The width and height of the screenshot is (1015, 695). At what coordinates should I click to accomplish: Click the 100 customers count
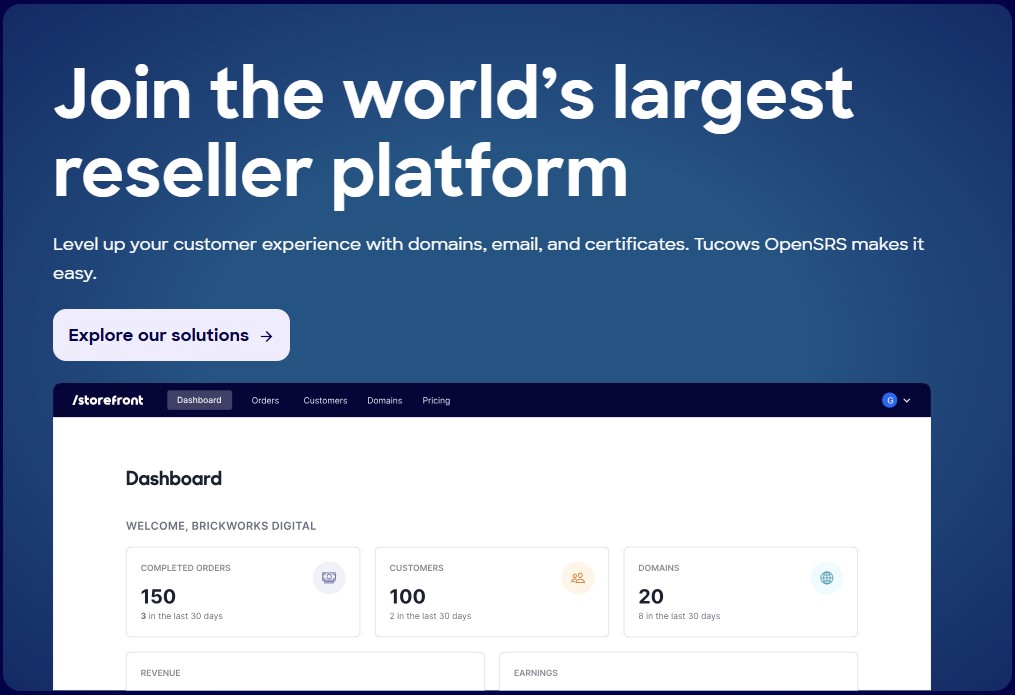pyautogui.click(x=407, y=596)
